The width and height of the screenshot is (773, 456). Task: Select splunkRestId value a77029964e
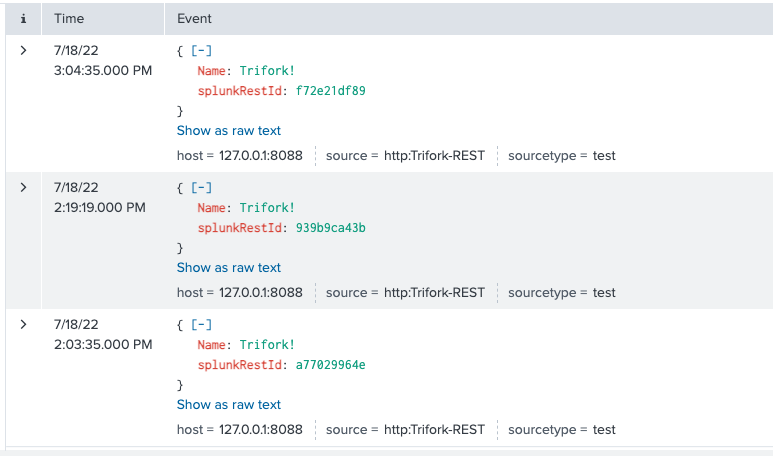[x=330, y=365]
